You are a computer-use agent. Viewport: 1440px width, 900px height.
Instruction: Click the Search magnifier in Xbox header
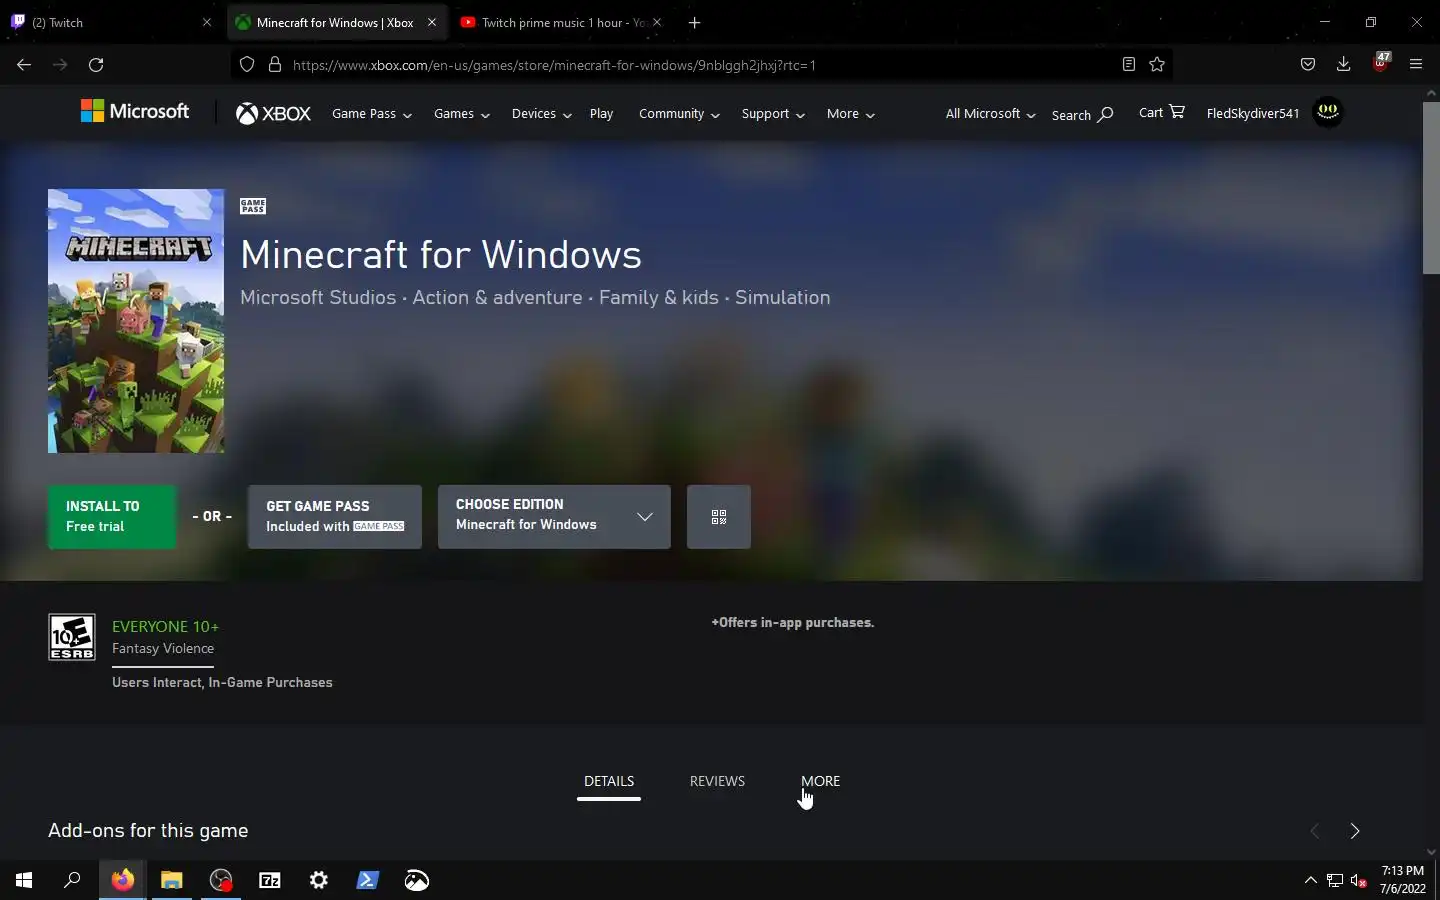(x=1082, y=114)
